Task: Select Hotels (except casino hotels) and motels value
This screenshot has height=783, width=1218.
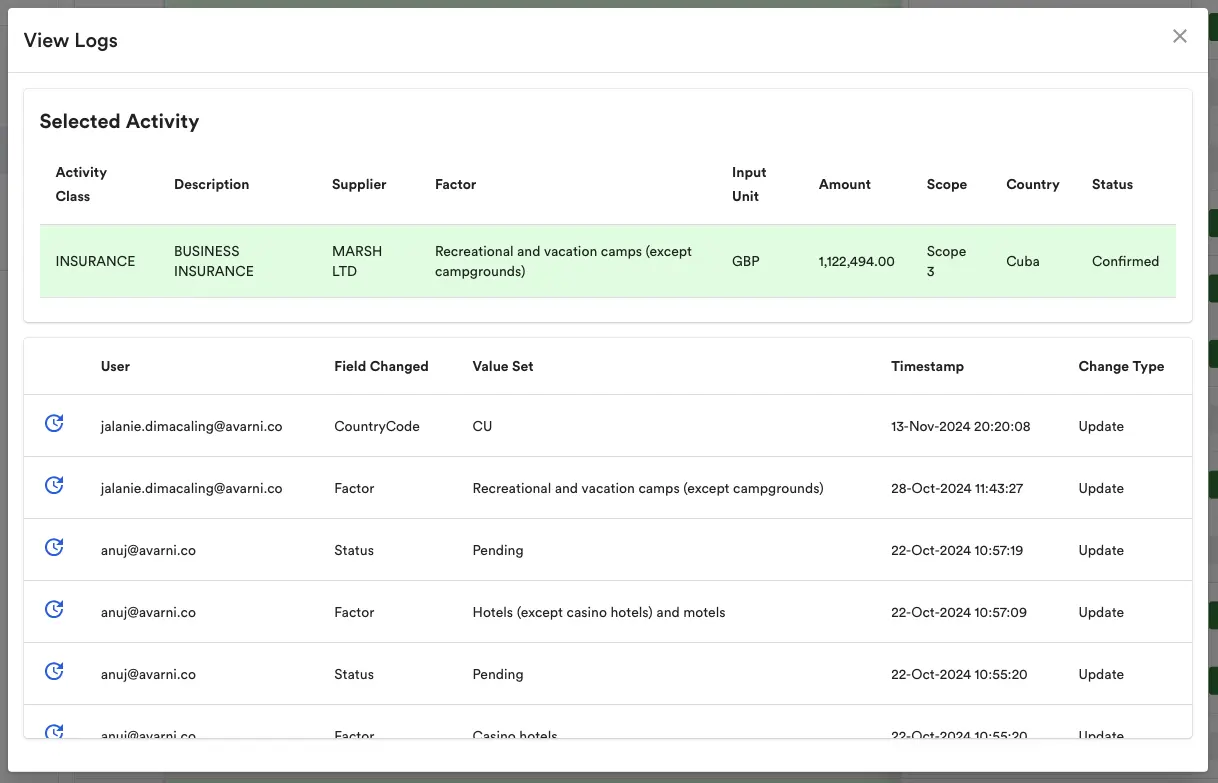Action: [x=599, y=612]
